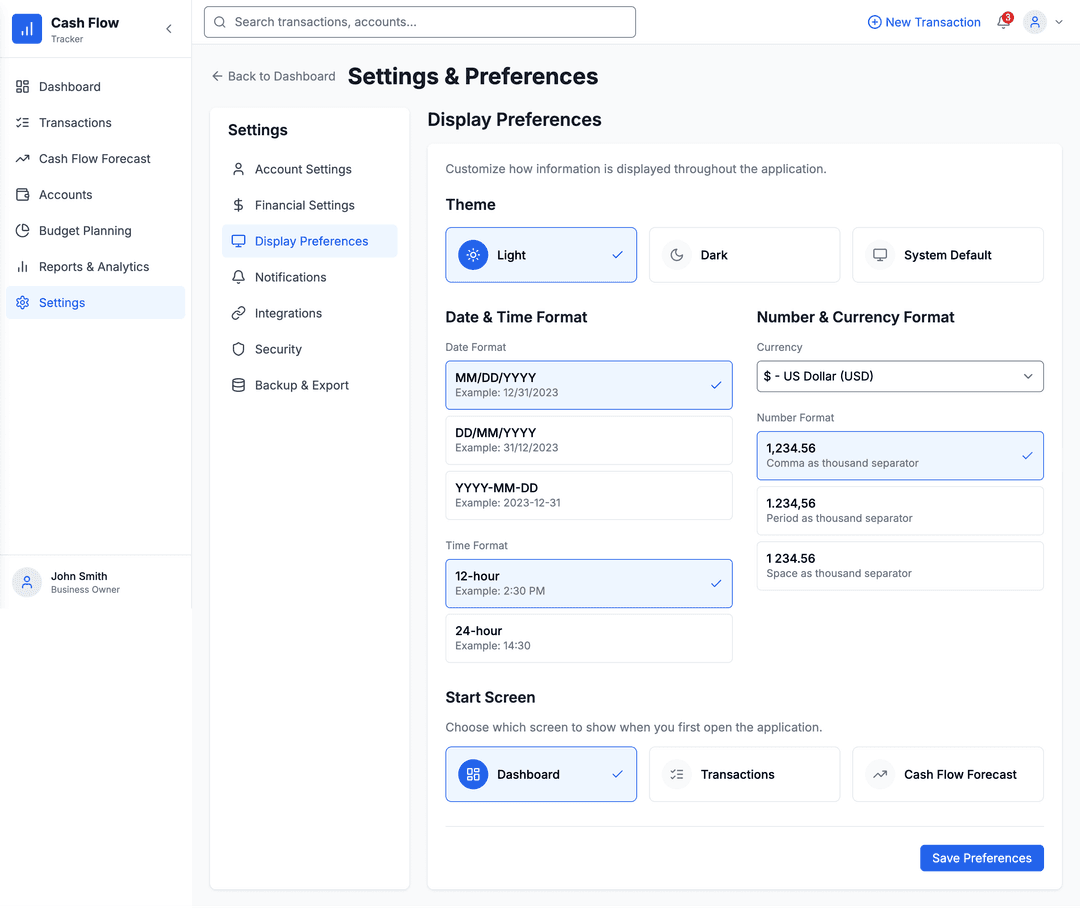
Task: Click the monitor icon for System Default
Action: [880, 255]
